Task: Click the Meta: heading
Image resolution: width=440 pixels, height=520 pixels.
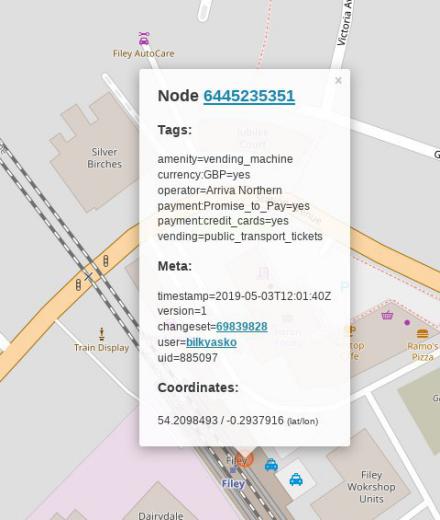Action: 175,266
